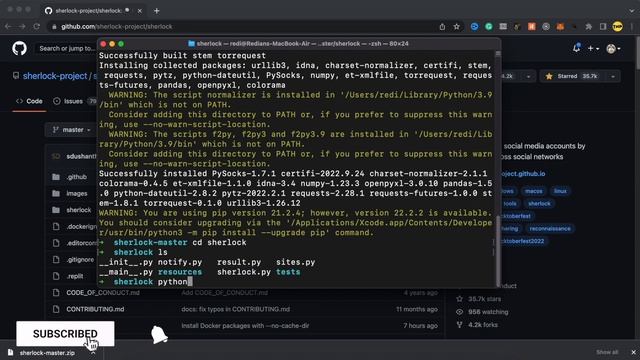Click the Issues tab circle icon
This screenshot has width=640, height=360.
(57, 101)
